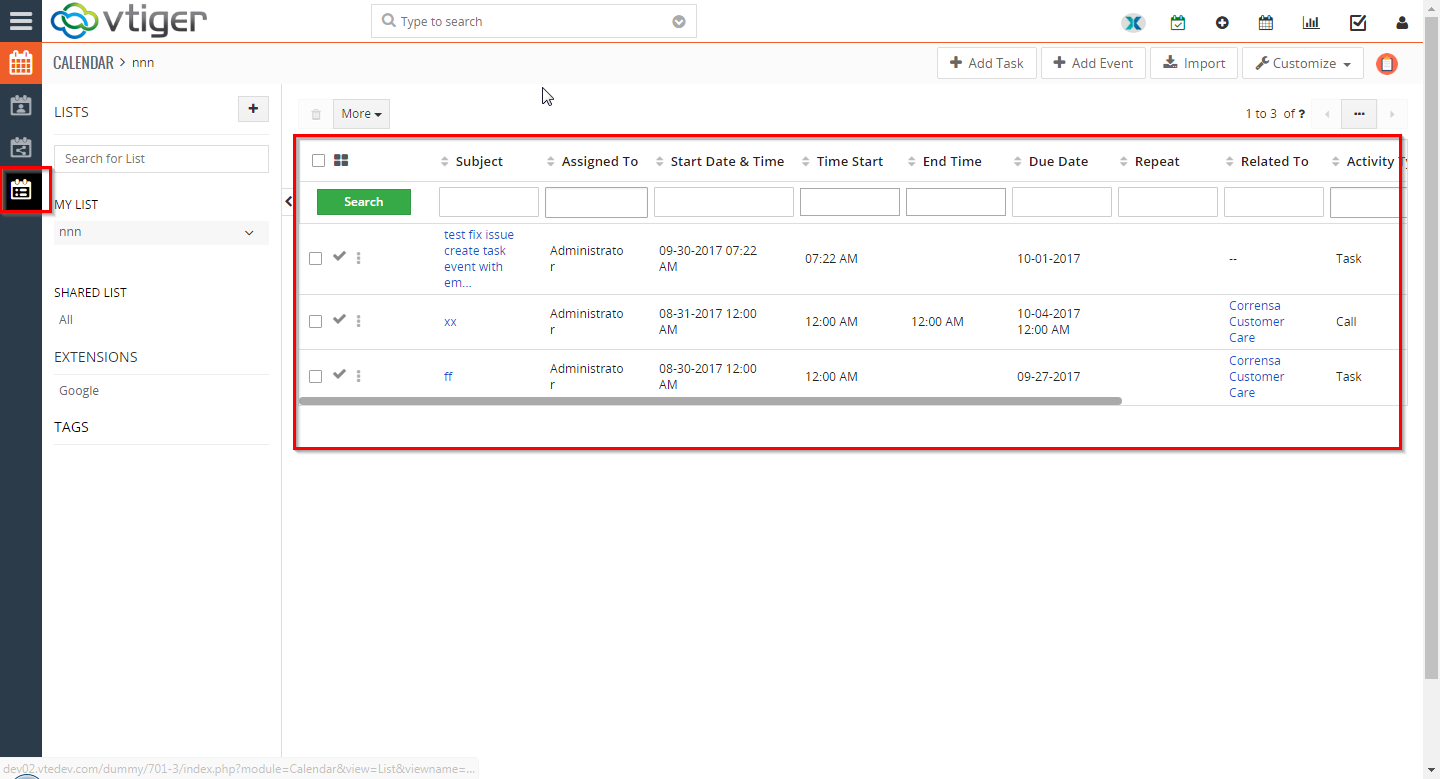This screenshot has width=1440, height=779.
Task: Open the 'test fix issue' subject link
Action: click(479, 258)
